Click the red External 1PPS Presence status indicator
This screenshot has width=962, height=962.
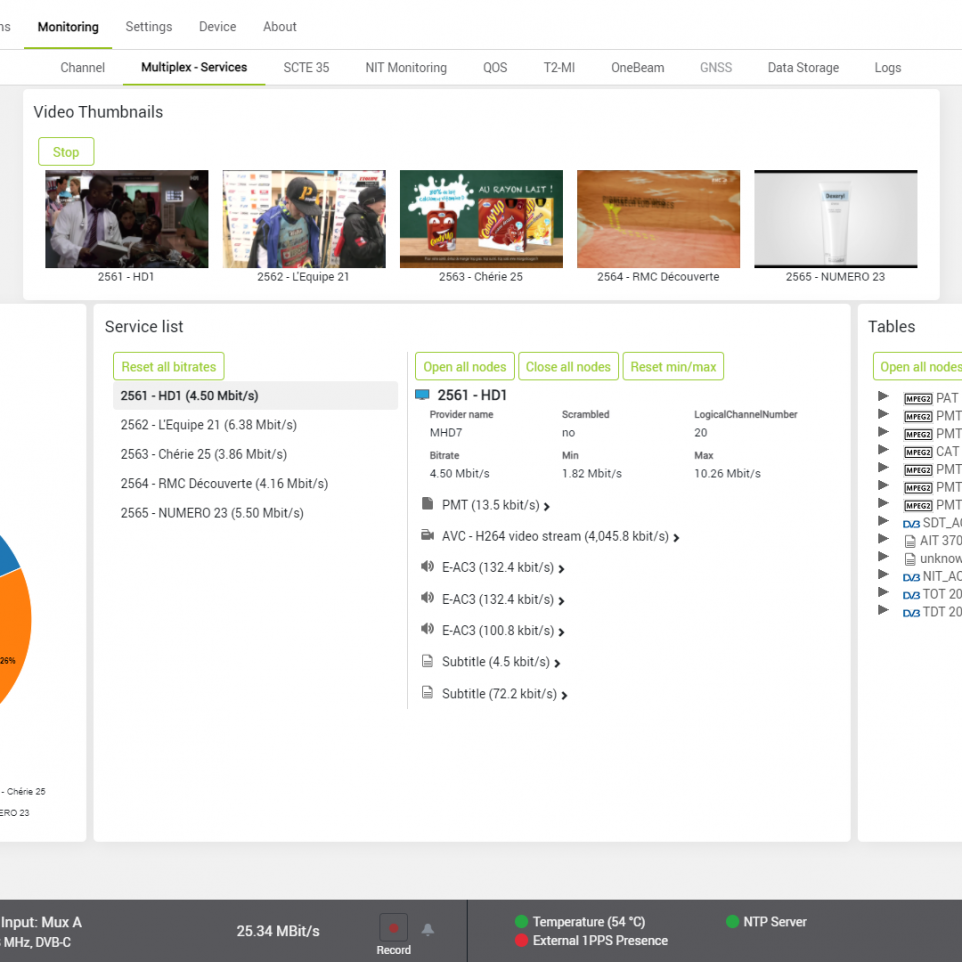[x=521, y=940]
